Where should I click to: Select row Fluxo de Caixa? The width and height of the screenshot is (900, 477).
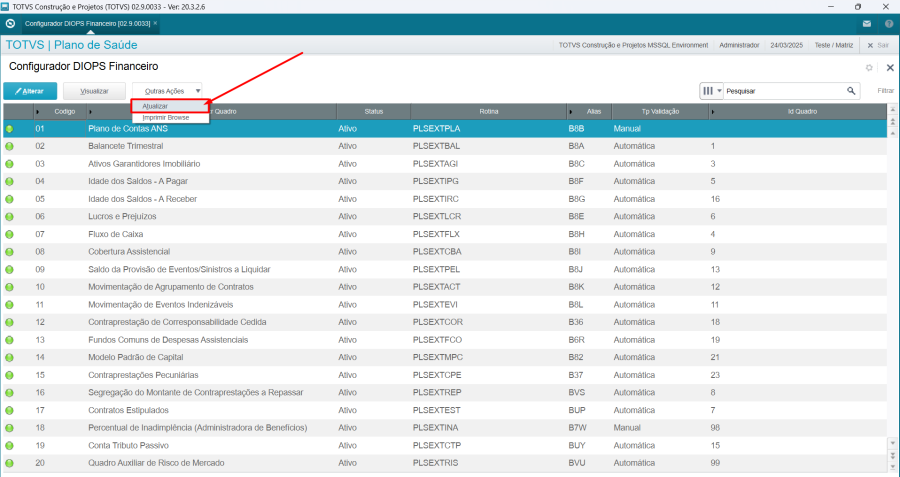pyautogui.click(x=445, y=234)
